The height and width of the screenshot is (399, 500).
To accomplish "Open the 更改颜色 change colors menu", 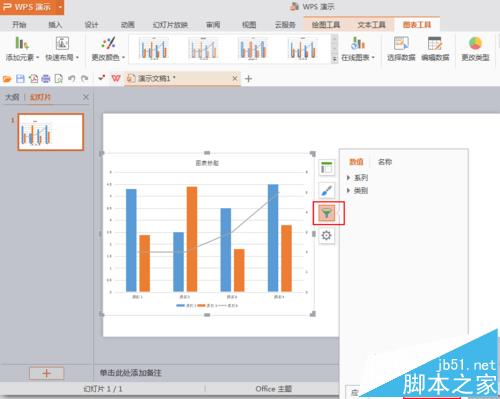I will click(x=108, y=49).
